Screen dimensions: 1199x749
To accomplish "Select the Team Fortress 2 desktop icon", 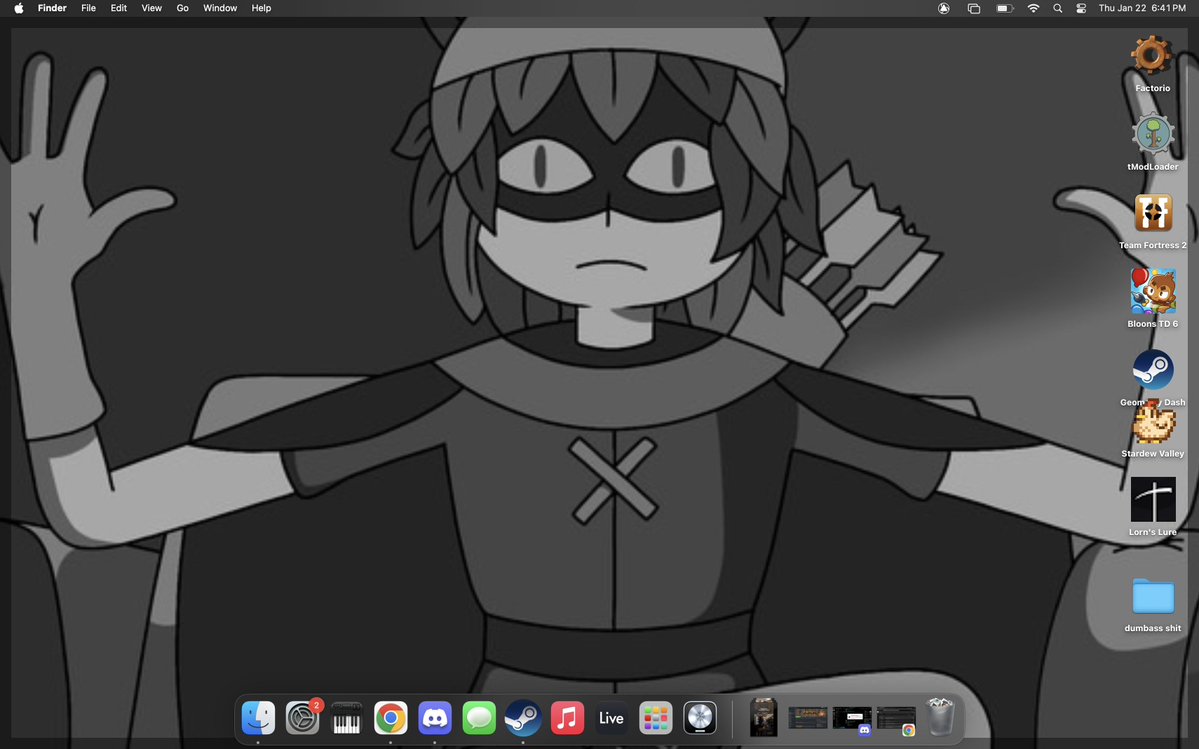I will 1152,212.
